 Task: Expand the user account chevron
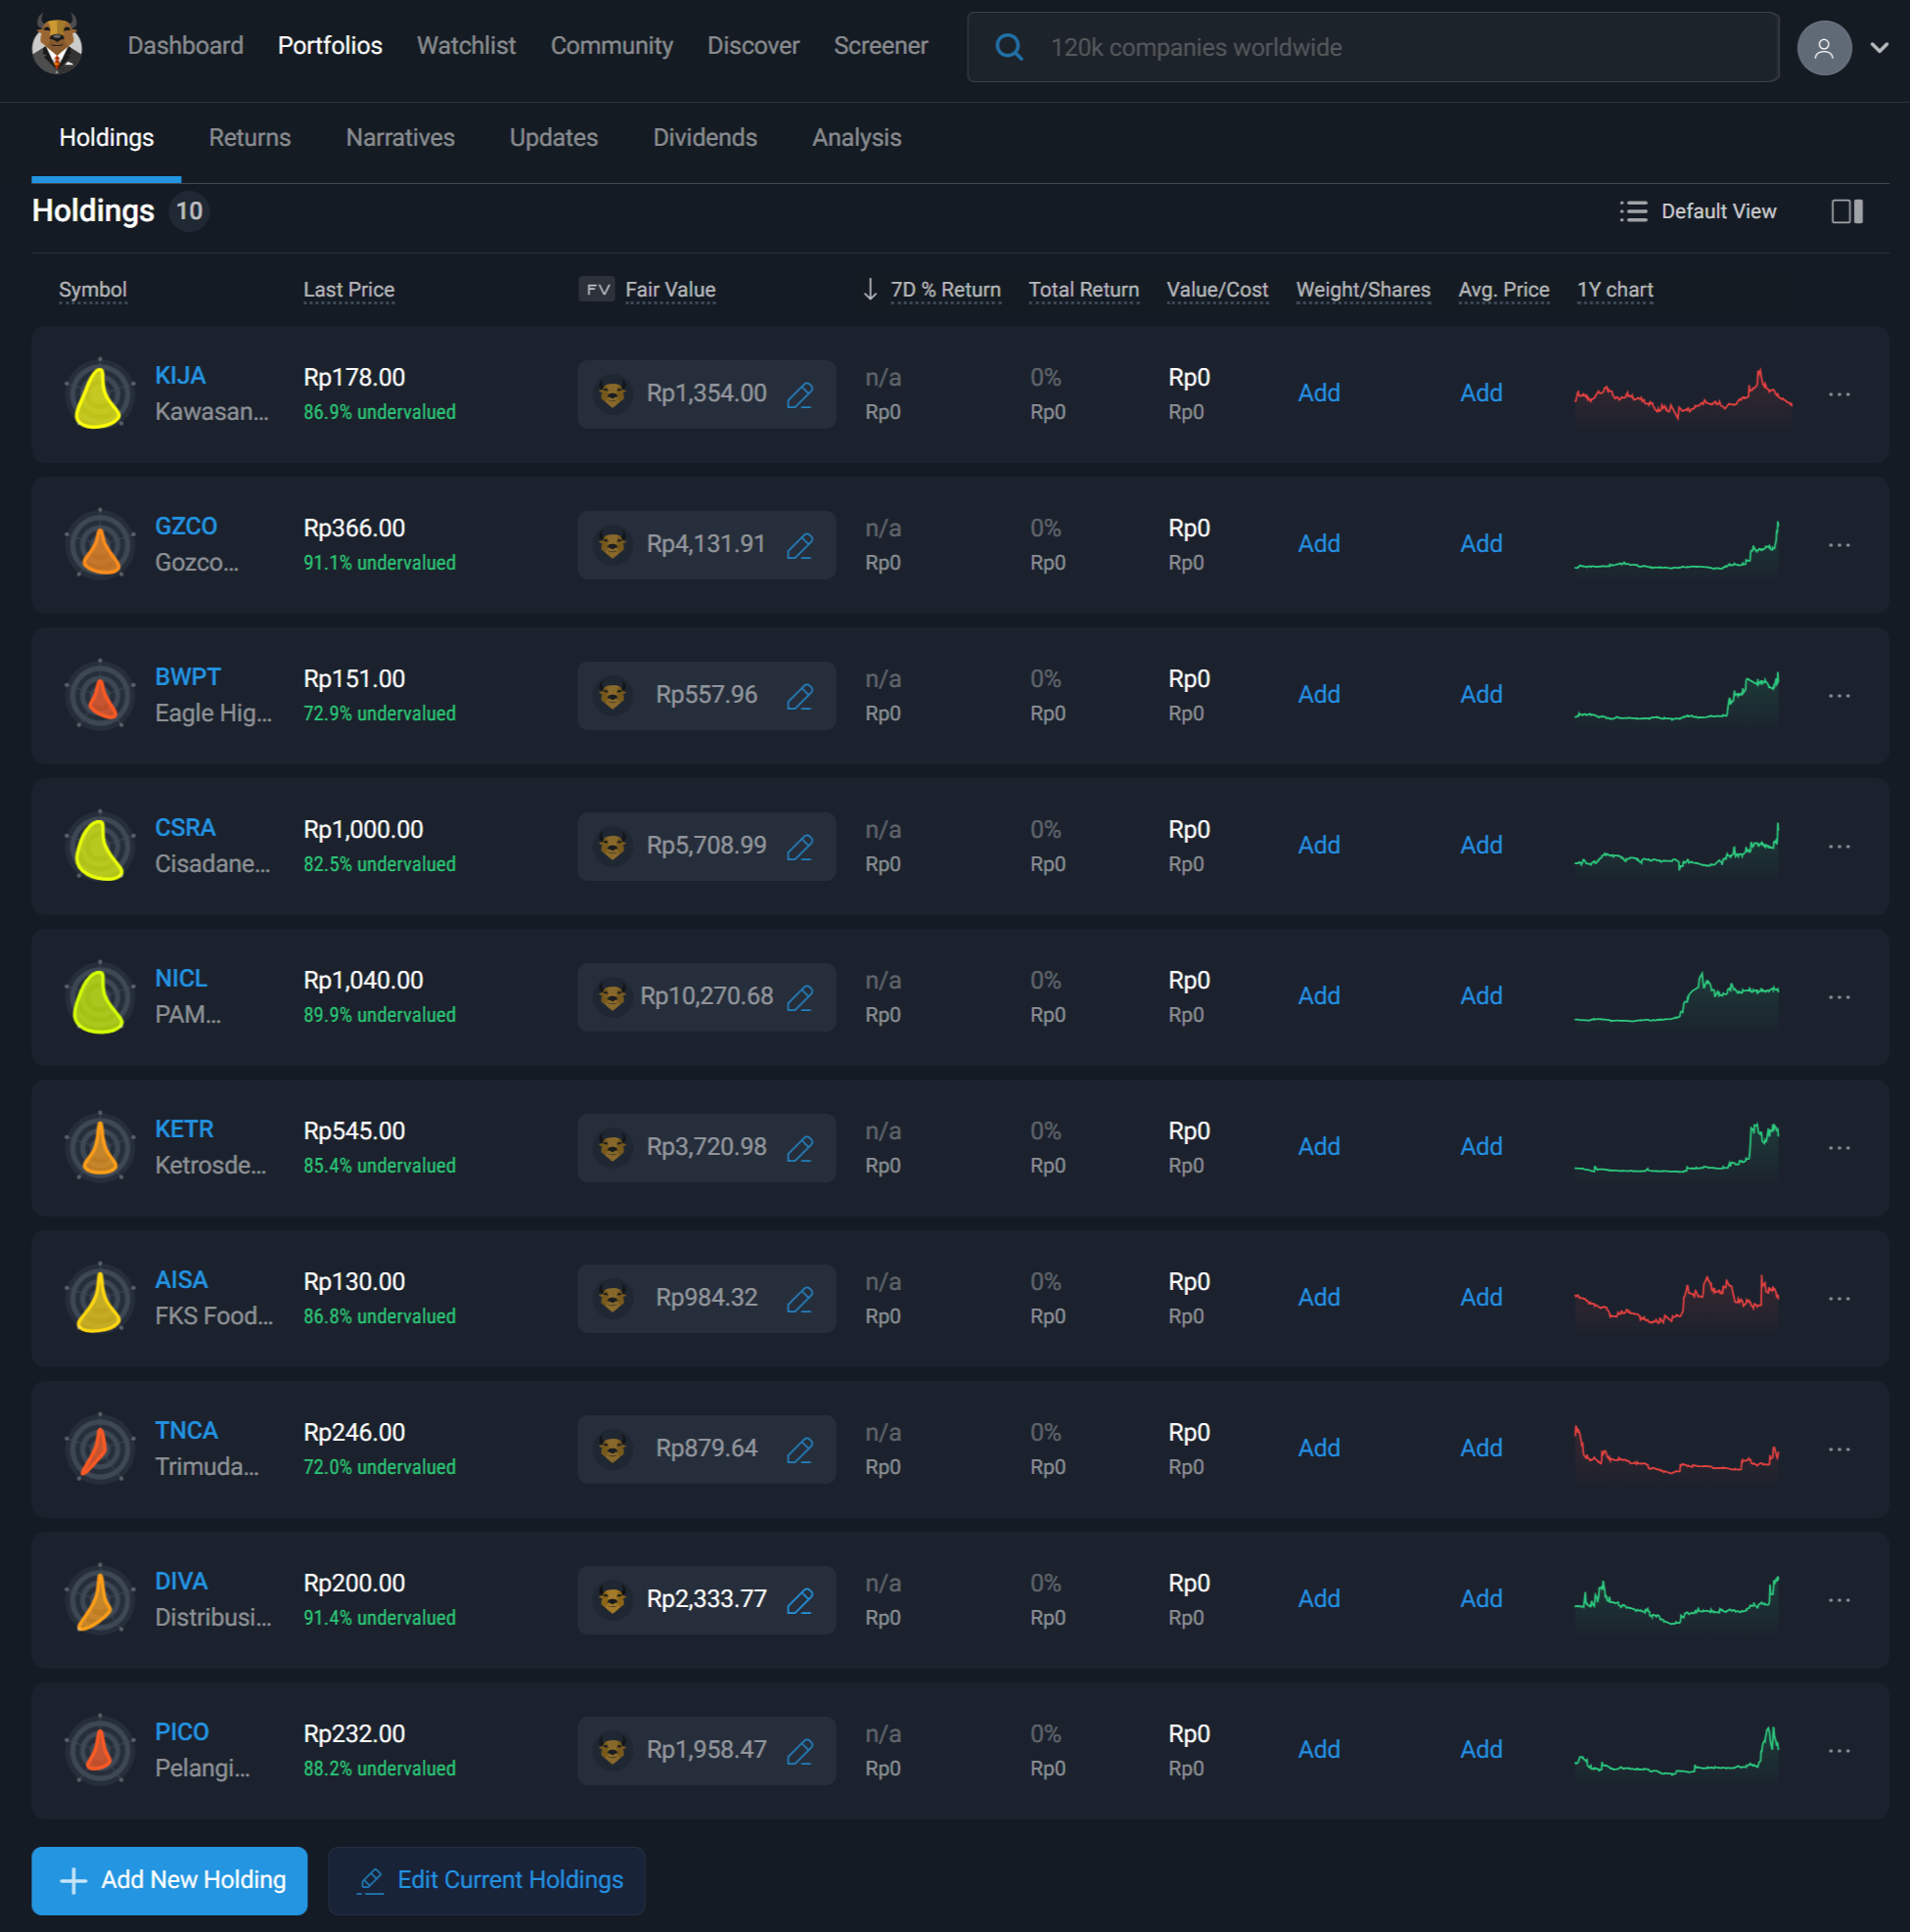[x=1879, y=47]
